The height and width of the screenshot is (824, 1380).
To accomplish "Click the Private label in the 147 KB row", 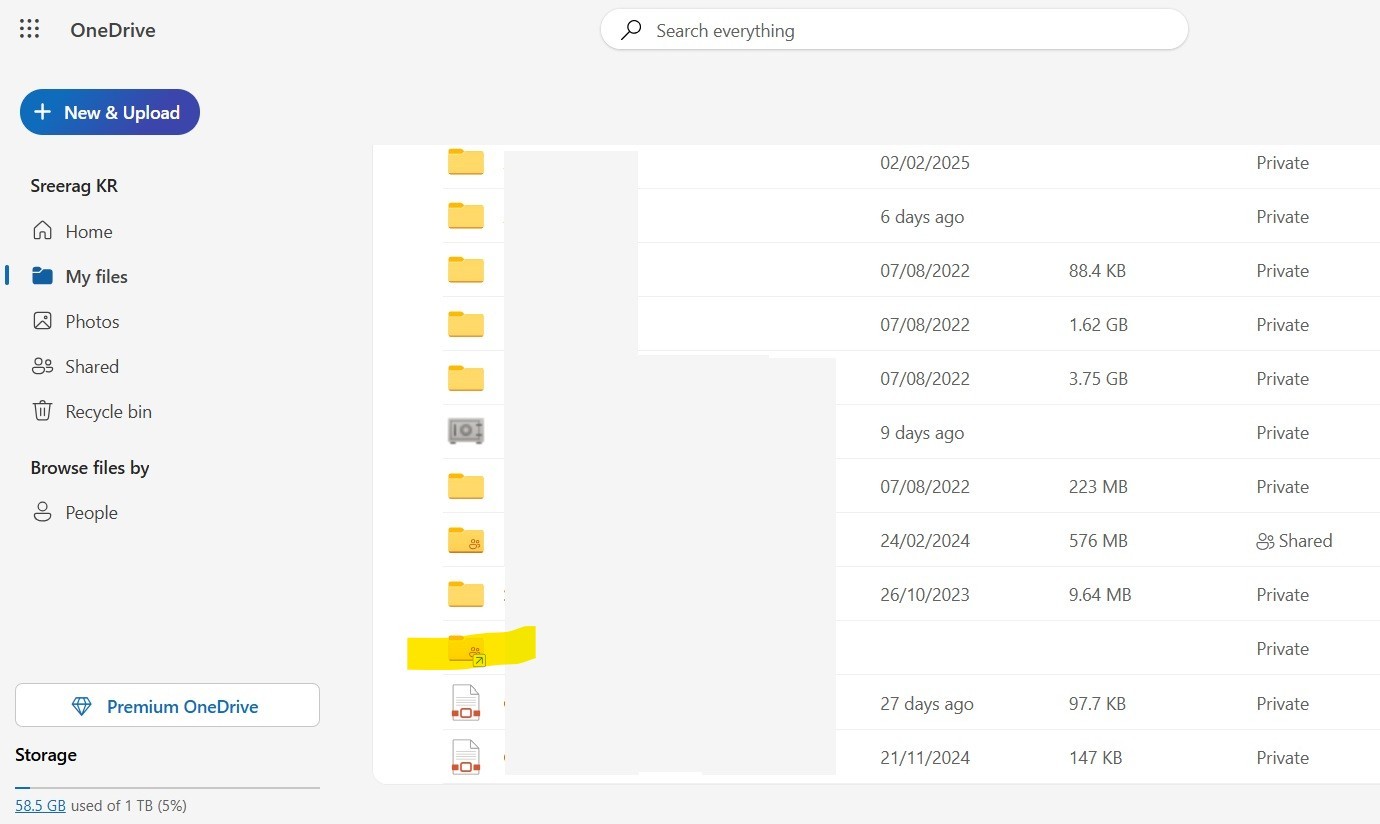I will (x=1283, y=757).
